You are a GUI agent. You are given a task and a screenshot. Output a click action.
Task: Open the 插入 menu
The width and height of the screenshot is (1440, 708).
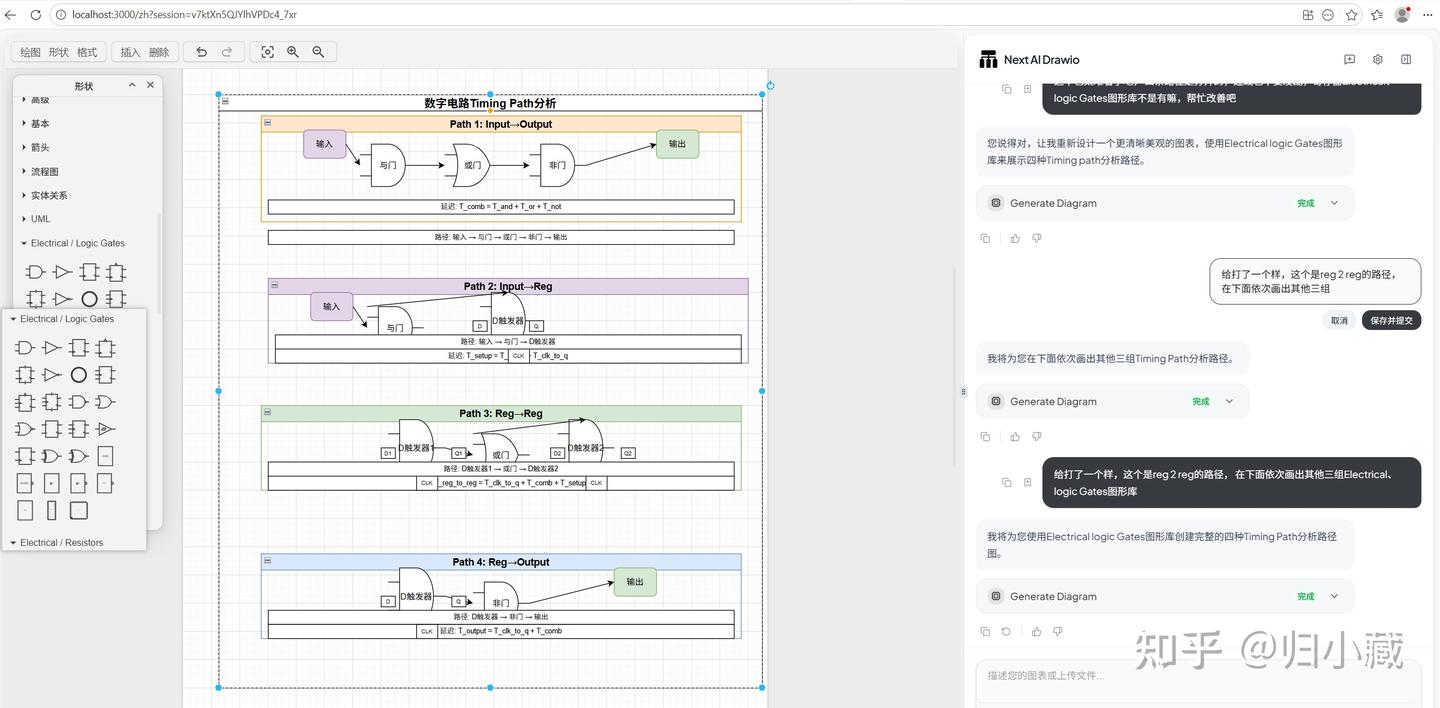(x=130, y=52)
